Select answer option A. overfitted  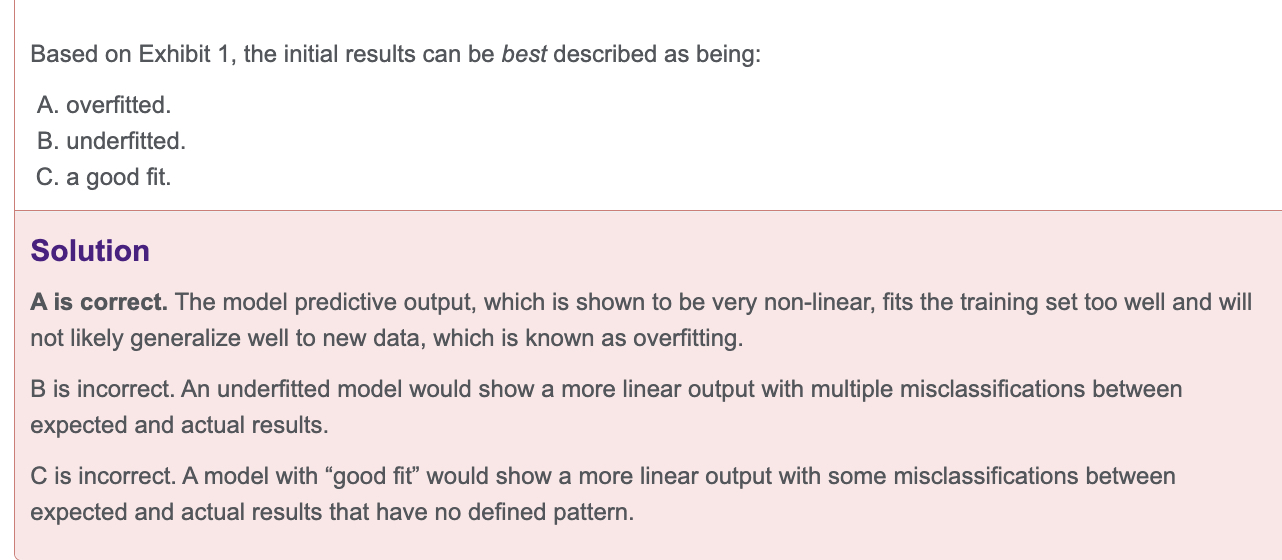point(96,104)
